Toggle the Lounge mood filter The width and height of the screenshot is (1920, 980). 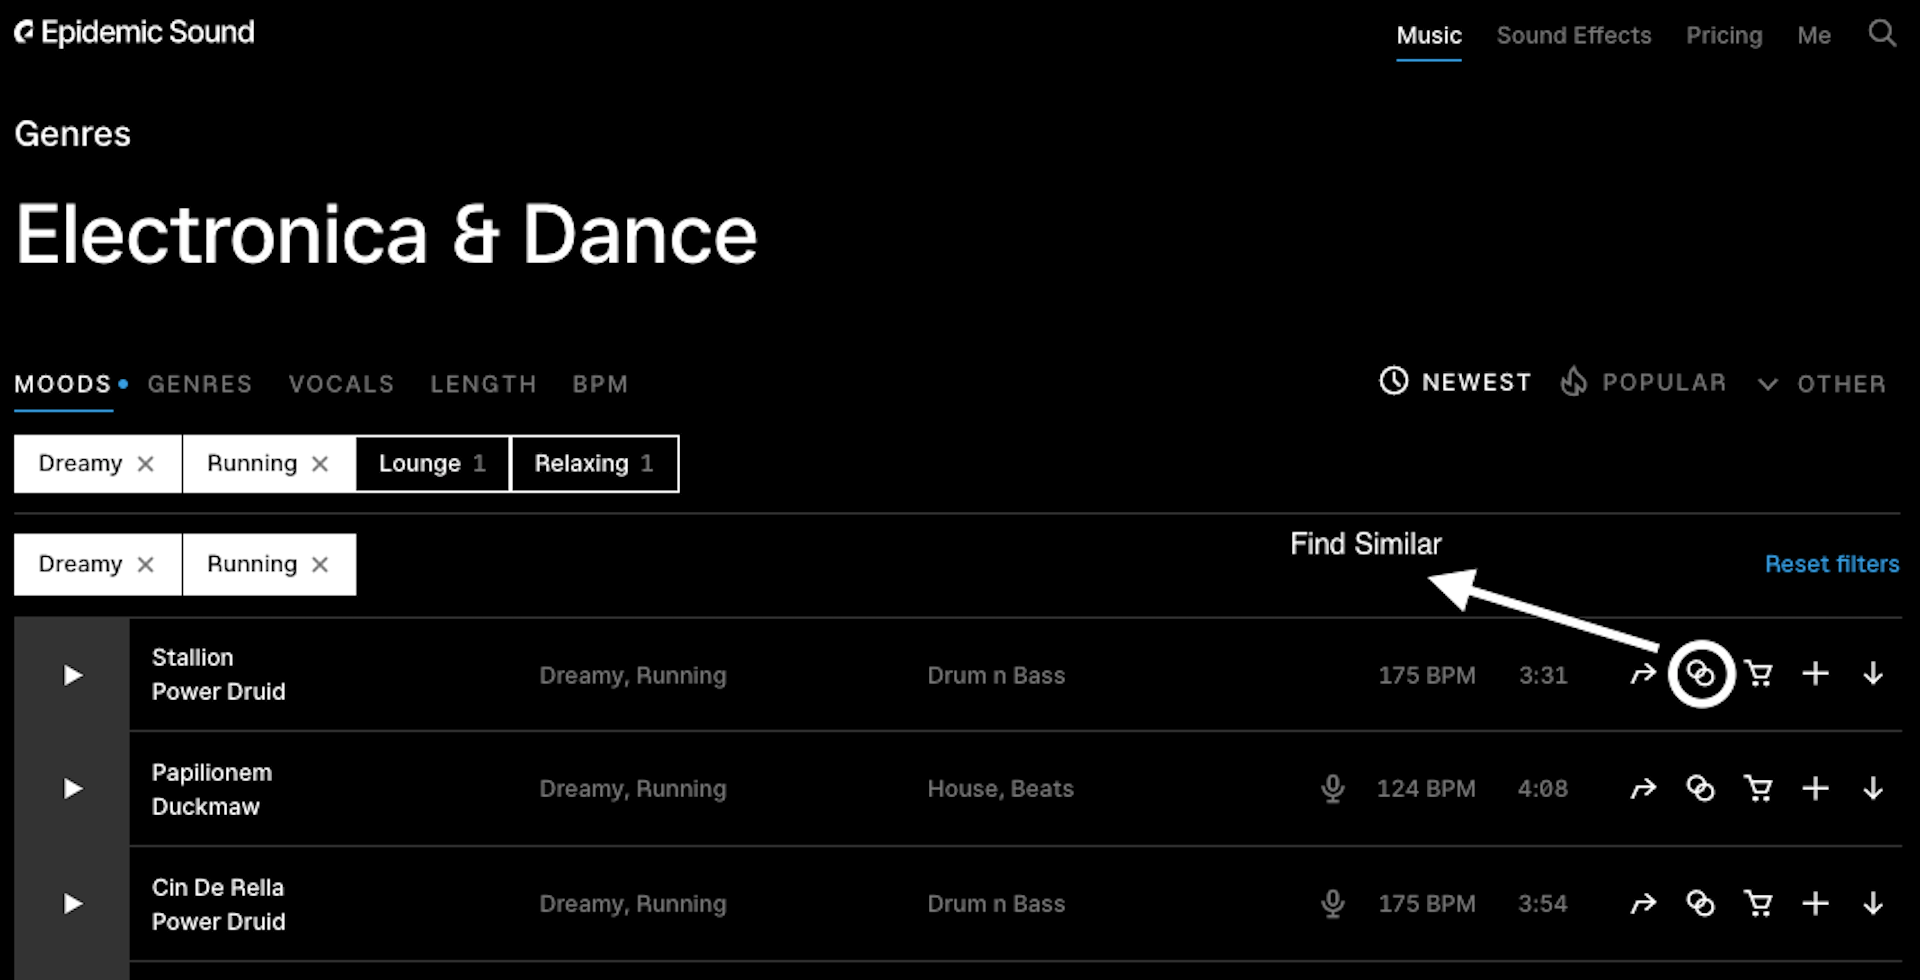coord(432,464)
